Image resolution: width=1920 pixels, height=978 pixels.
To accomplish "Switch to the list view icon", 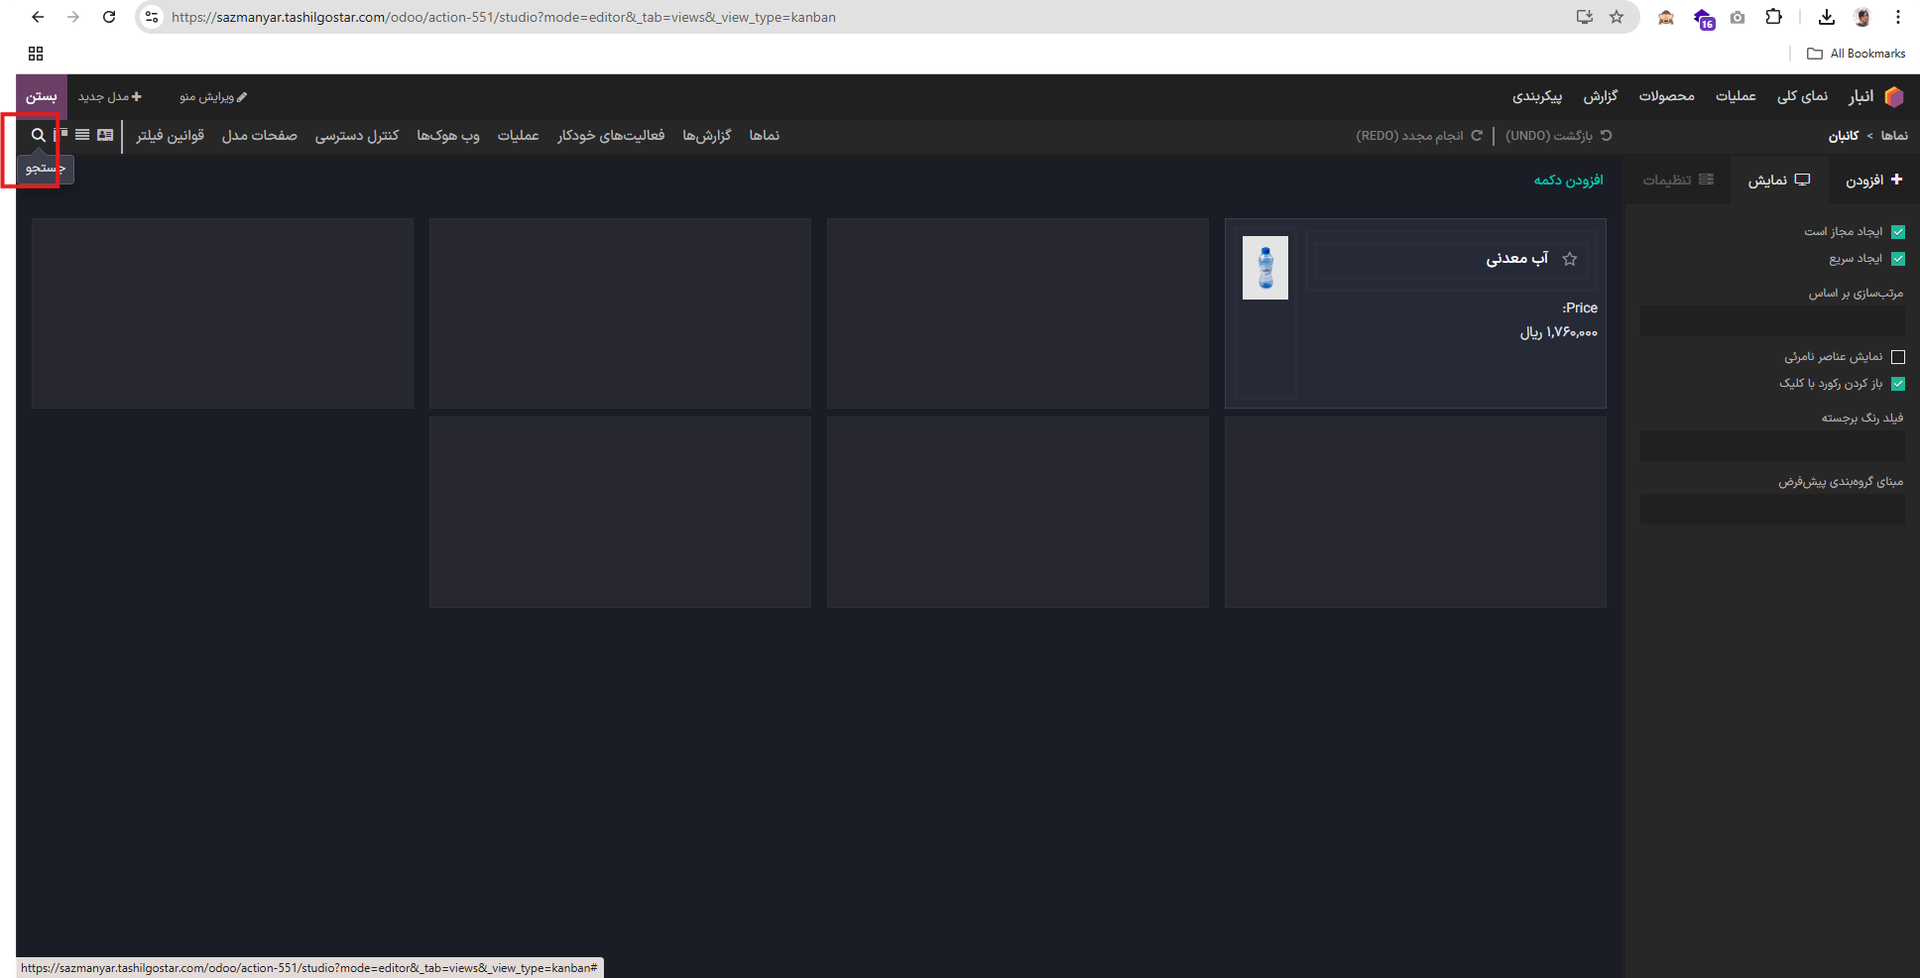I will coord(82,135).
